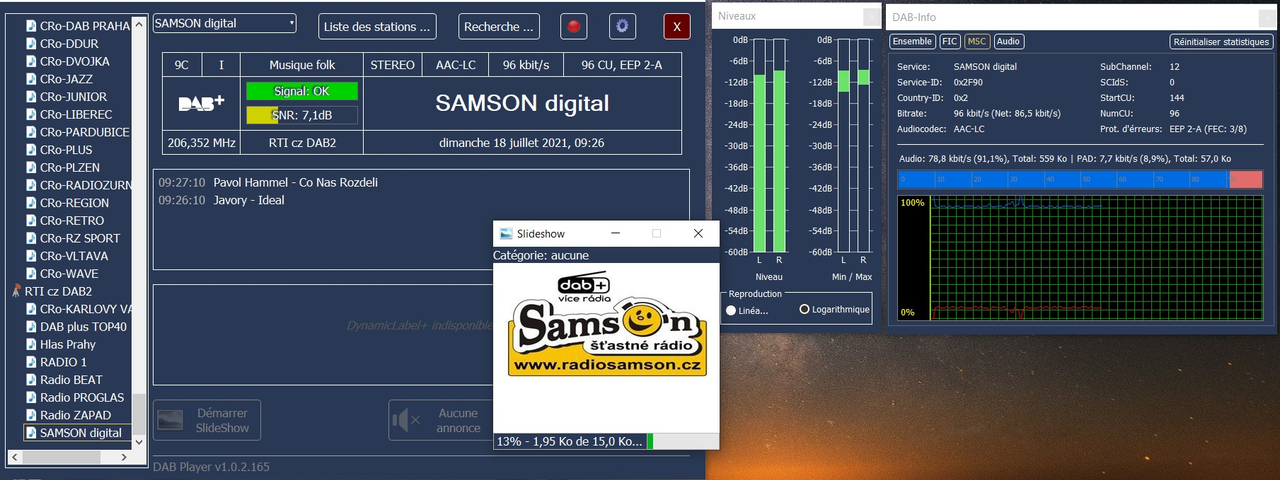Select CRo-VLTAVA in station tree

(74, 256)
